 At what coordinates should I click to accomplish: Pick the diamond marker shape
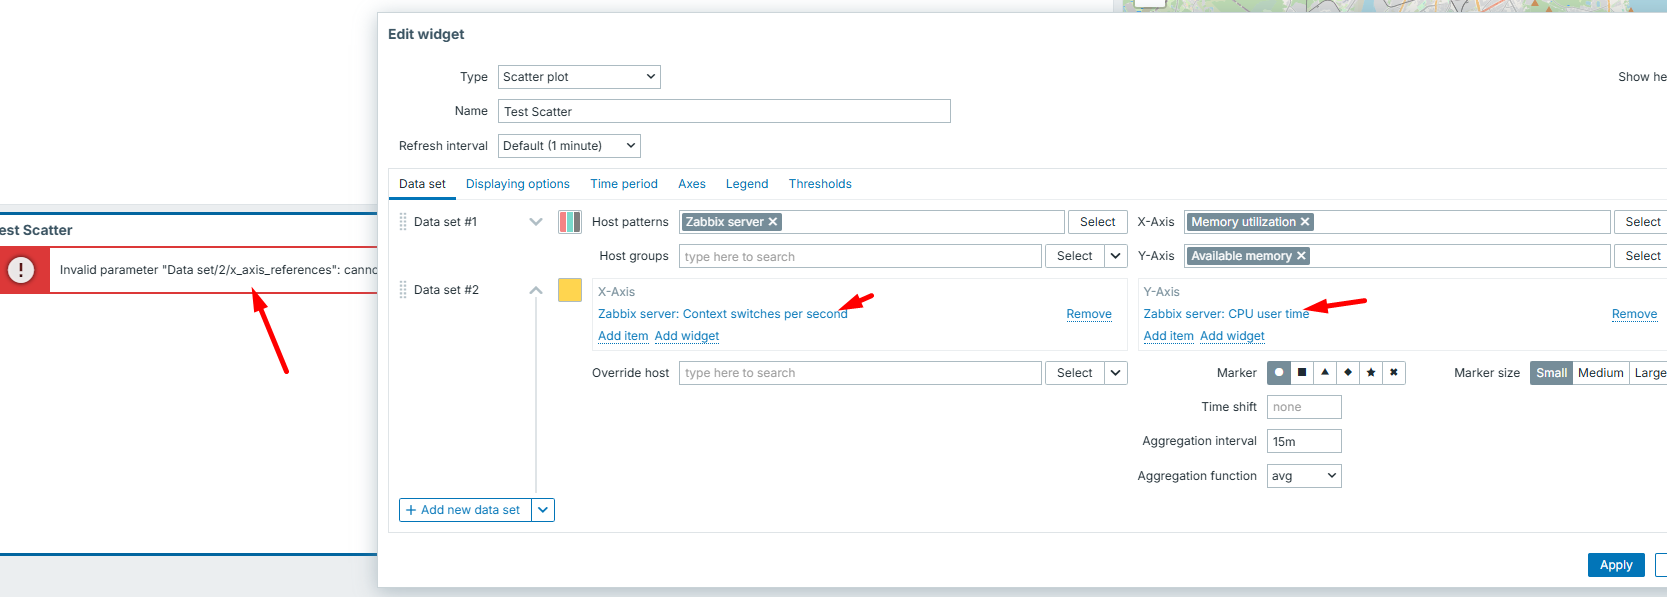point(1348,373)
